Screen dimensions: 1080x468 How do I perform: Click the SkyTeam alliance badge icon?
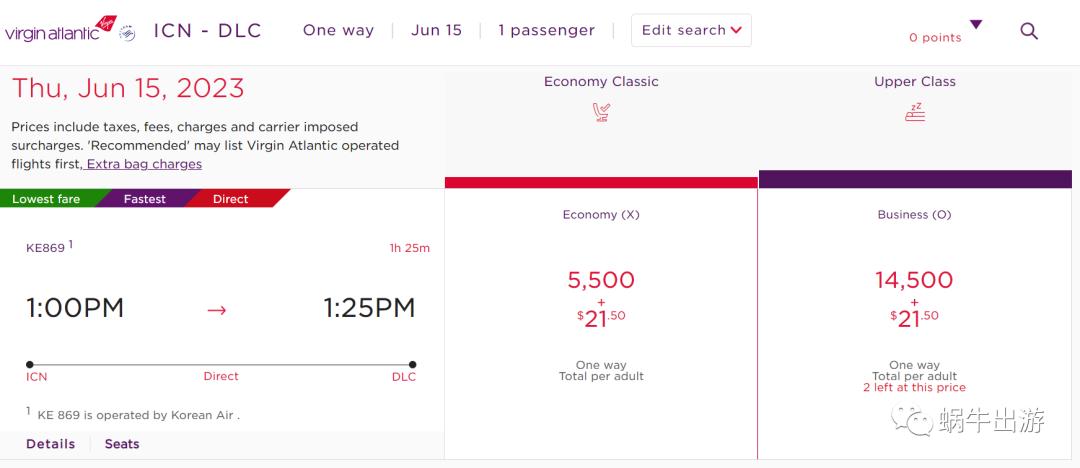click(x=127, y=33)
